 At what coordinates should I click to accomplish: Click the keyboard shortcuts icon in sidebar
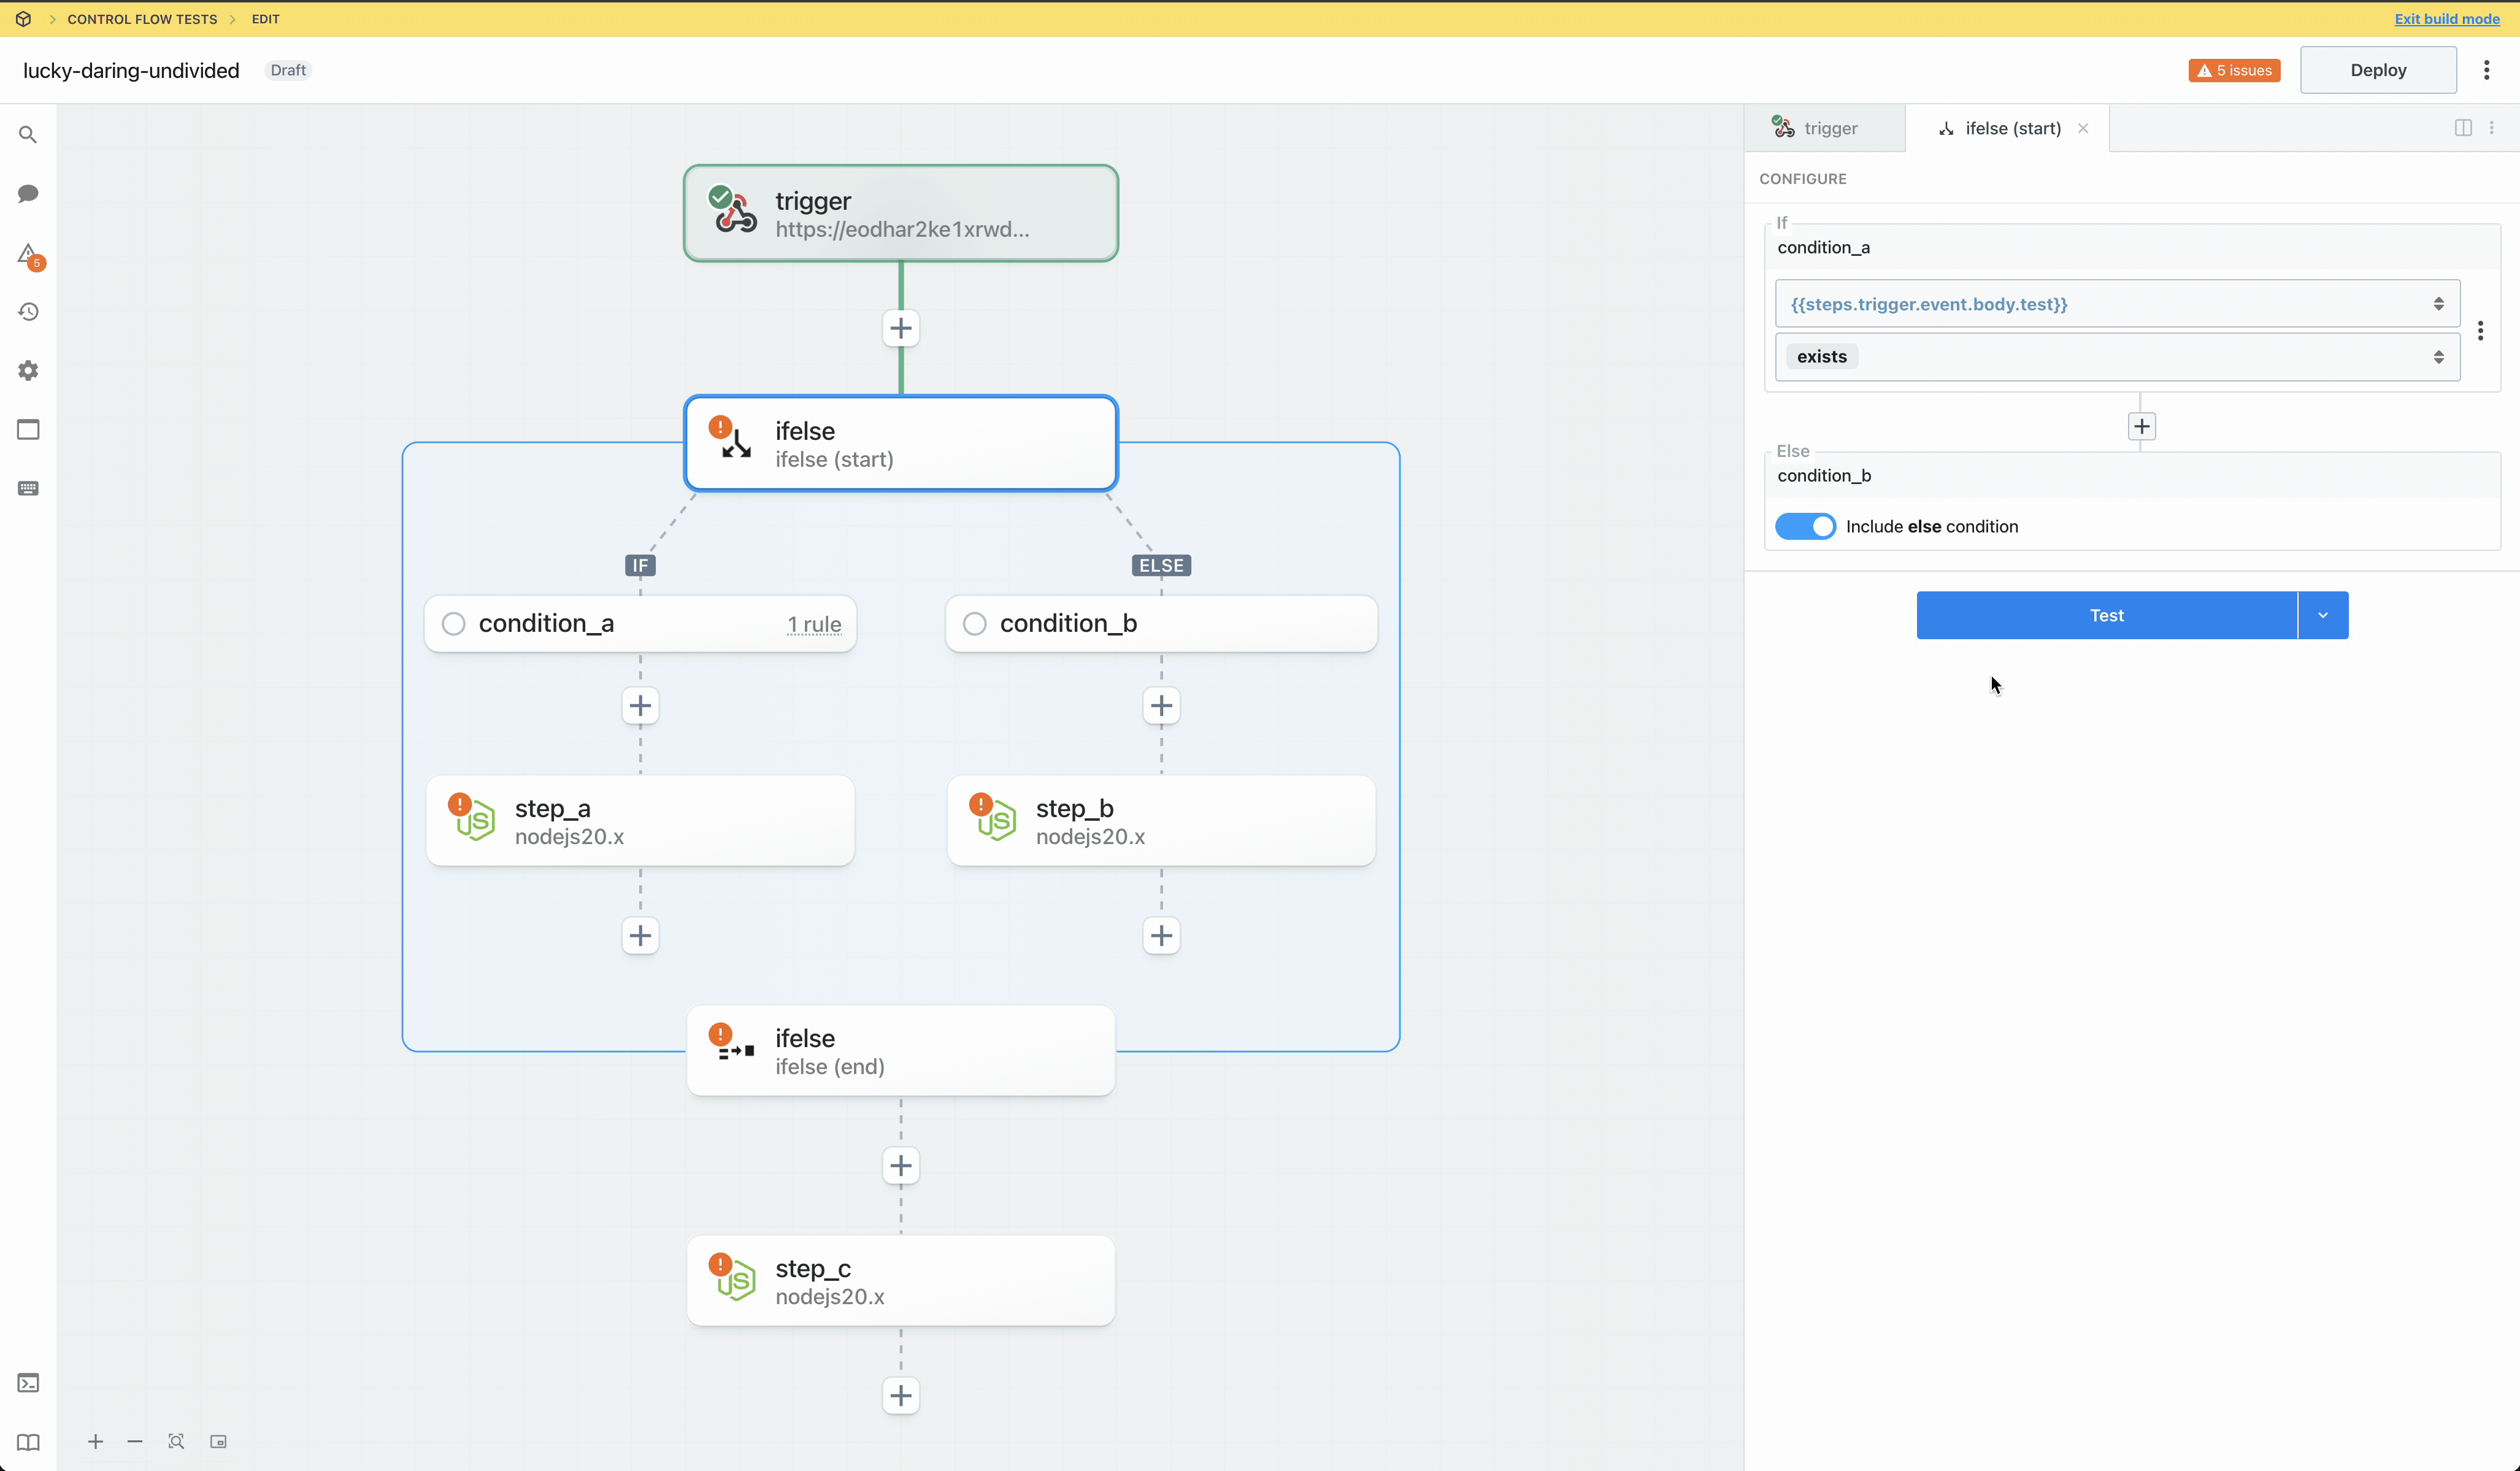28,488
